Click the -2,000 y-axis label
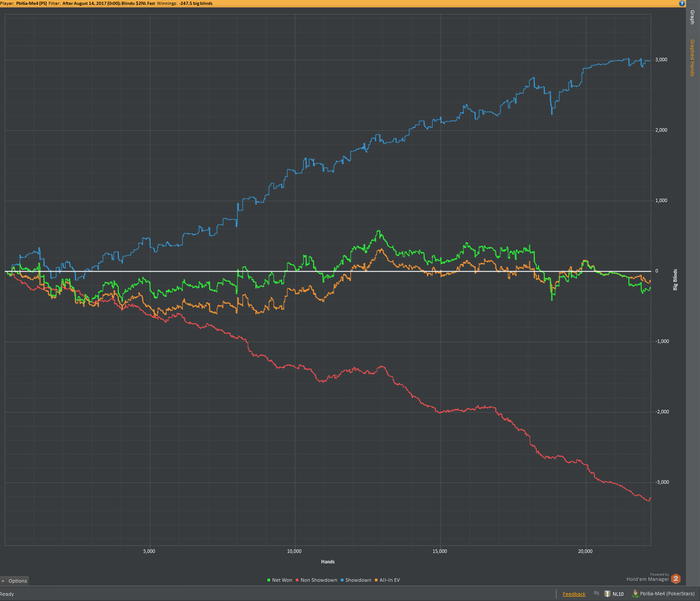 pyautogui.click(x=661, y=412)
